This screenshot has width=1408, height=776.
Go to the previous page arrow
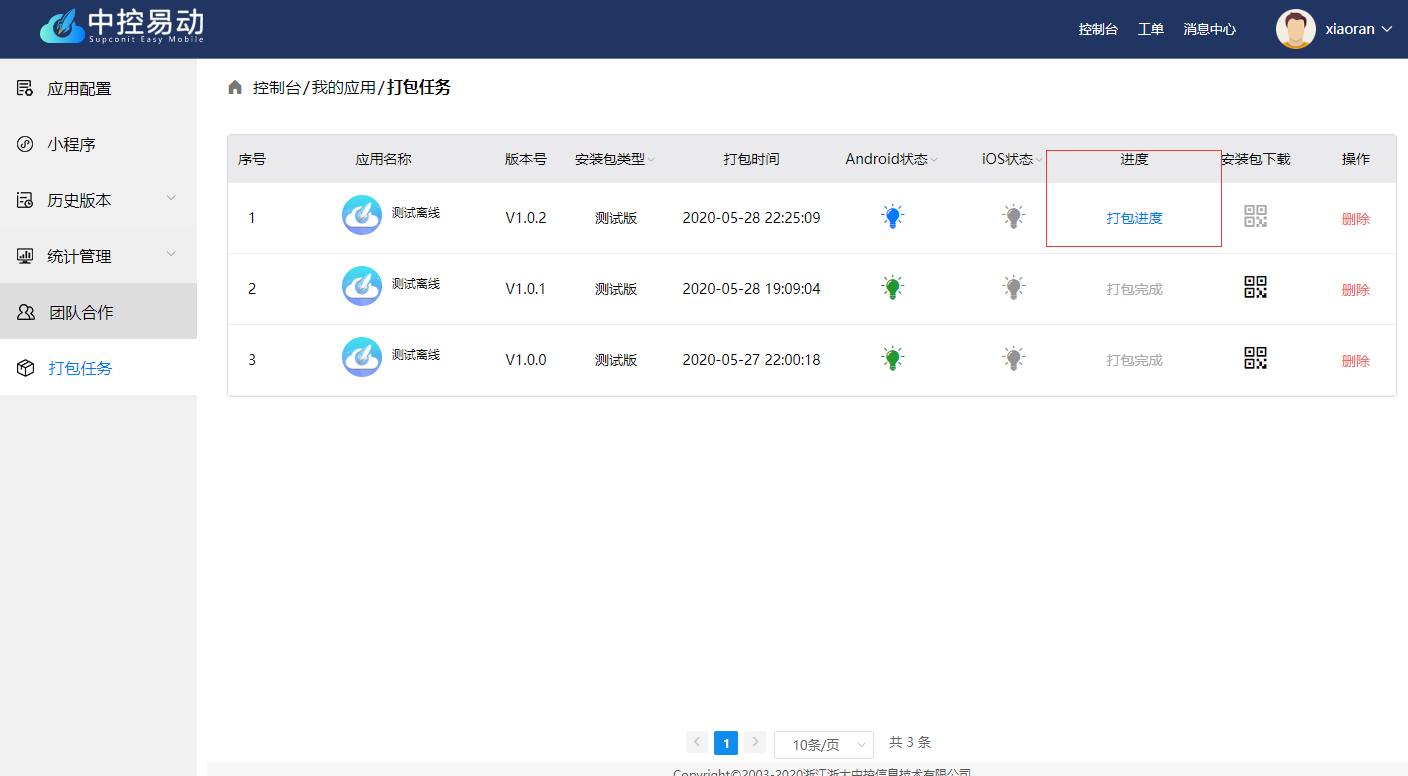pyautogui.click(x=697, y=742)
